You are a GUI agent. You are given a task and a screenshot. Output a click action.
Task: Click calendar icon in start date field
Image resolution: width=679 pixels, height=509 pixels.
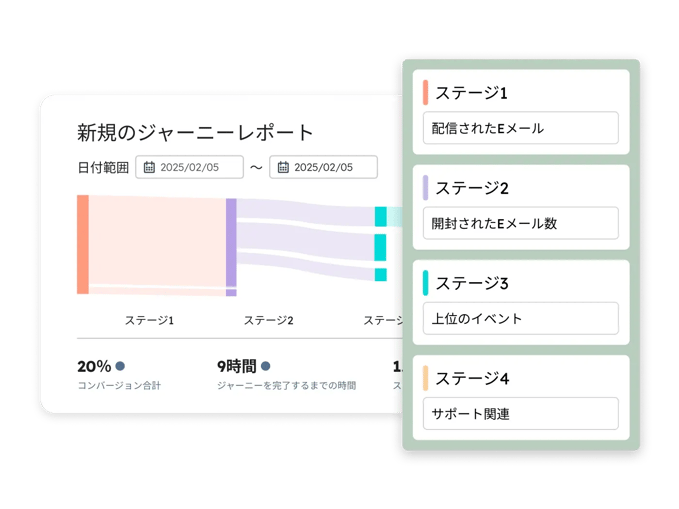pos(149,168)
